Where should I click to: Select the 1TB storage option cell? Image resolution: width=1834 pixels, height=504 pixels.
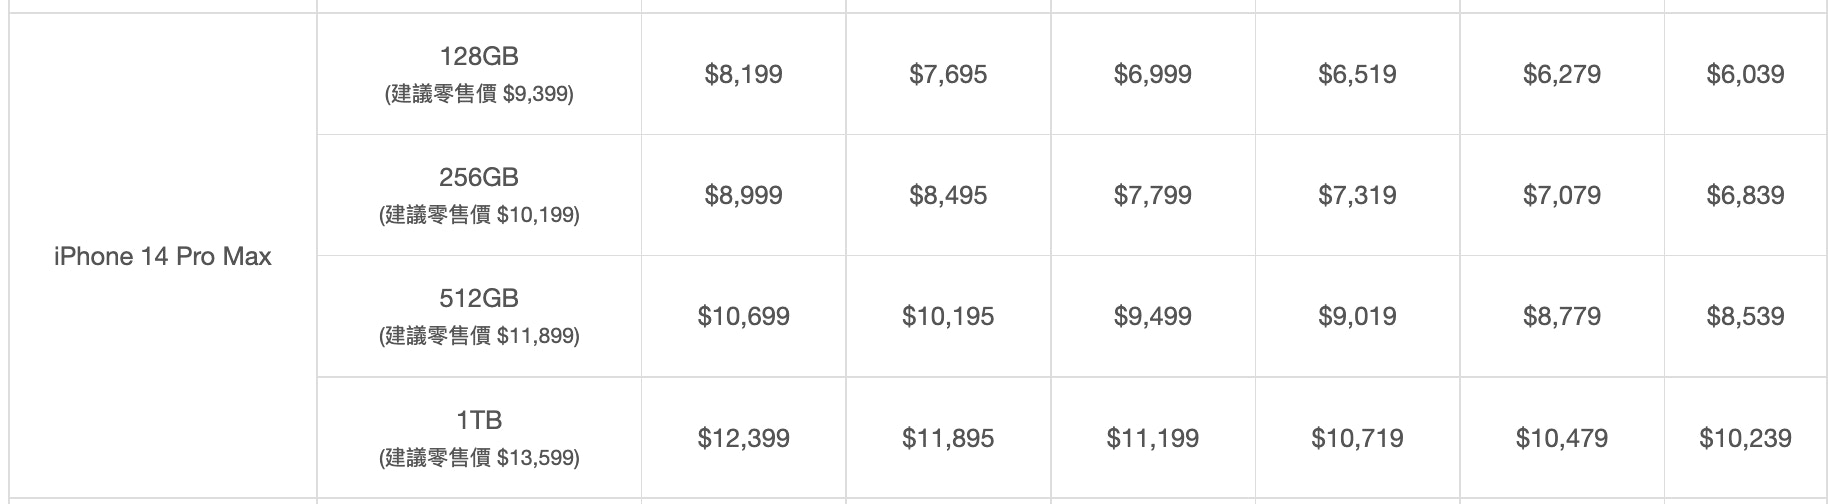pyautogui.click(x=479, y=438)
